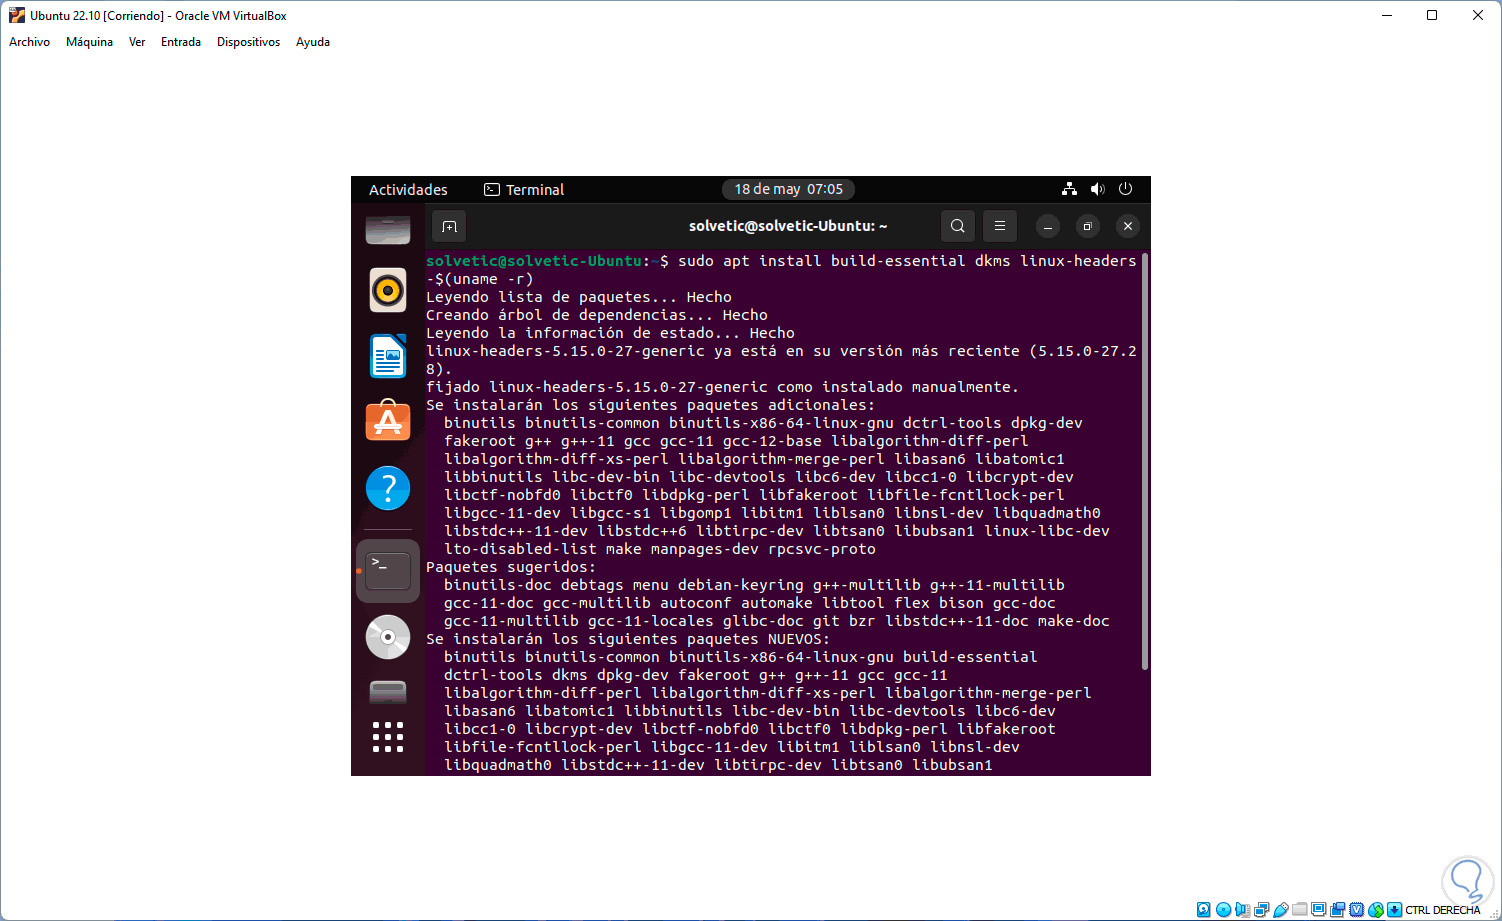Click the 'como instalado manualmente' line

(722, 387)
